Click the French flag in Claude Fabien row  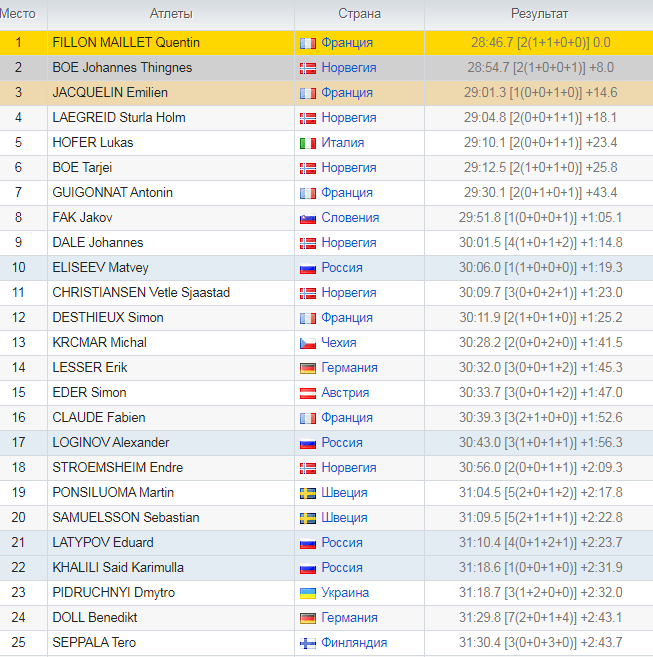point(308,418)
